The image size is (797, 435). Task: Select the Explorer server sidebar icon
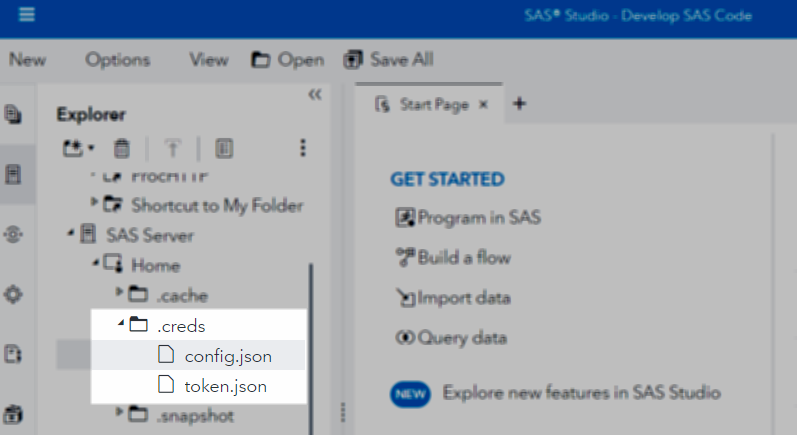point(13,174)
